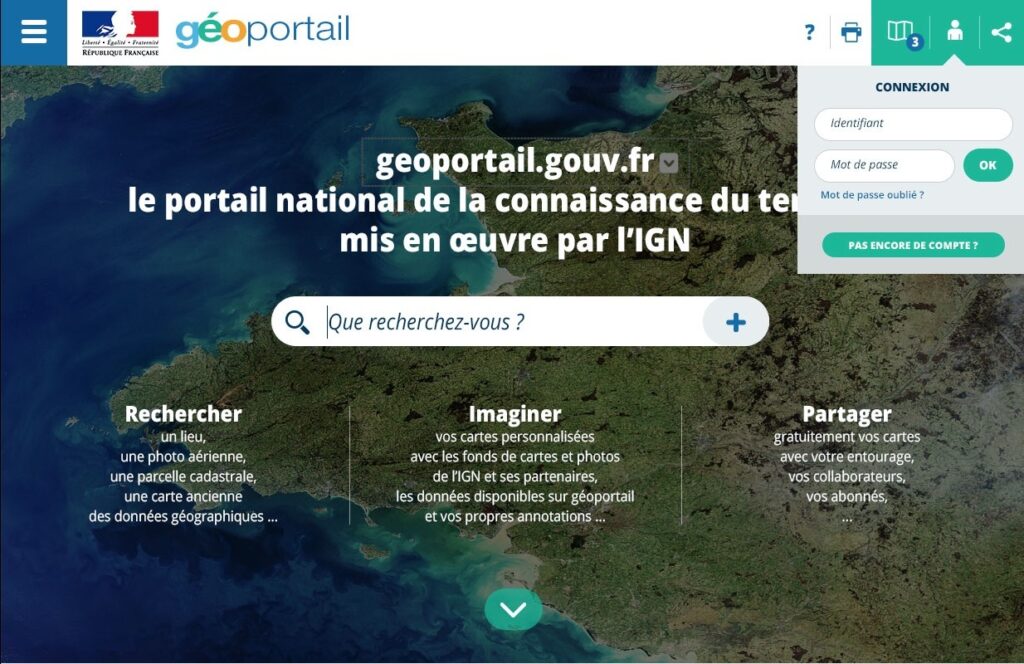Click 'mis en œuvre par l'IGN' text

point(515,240)
